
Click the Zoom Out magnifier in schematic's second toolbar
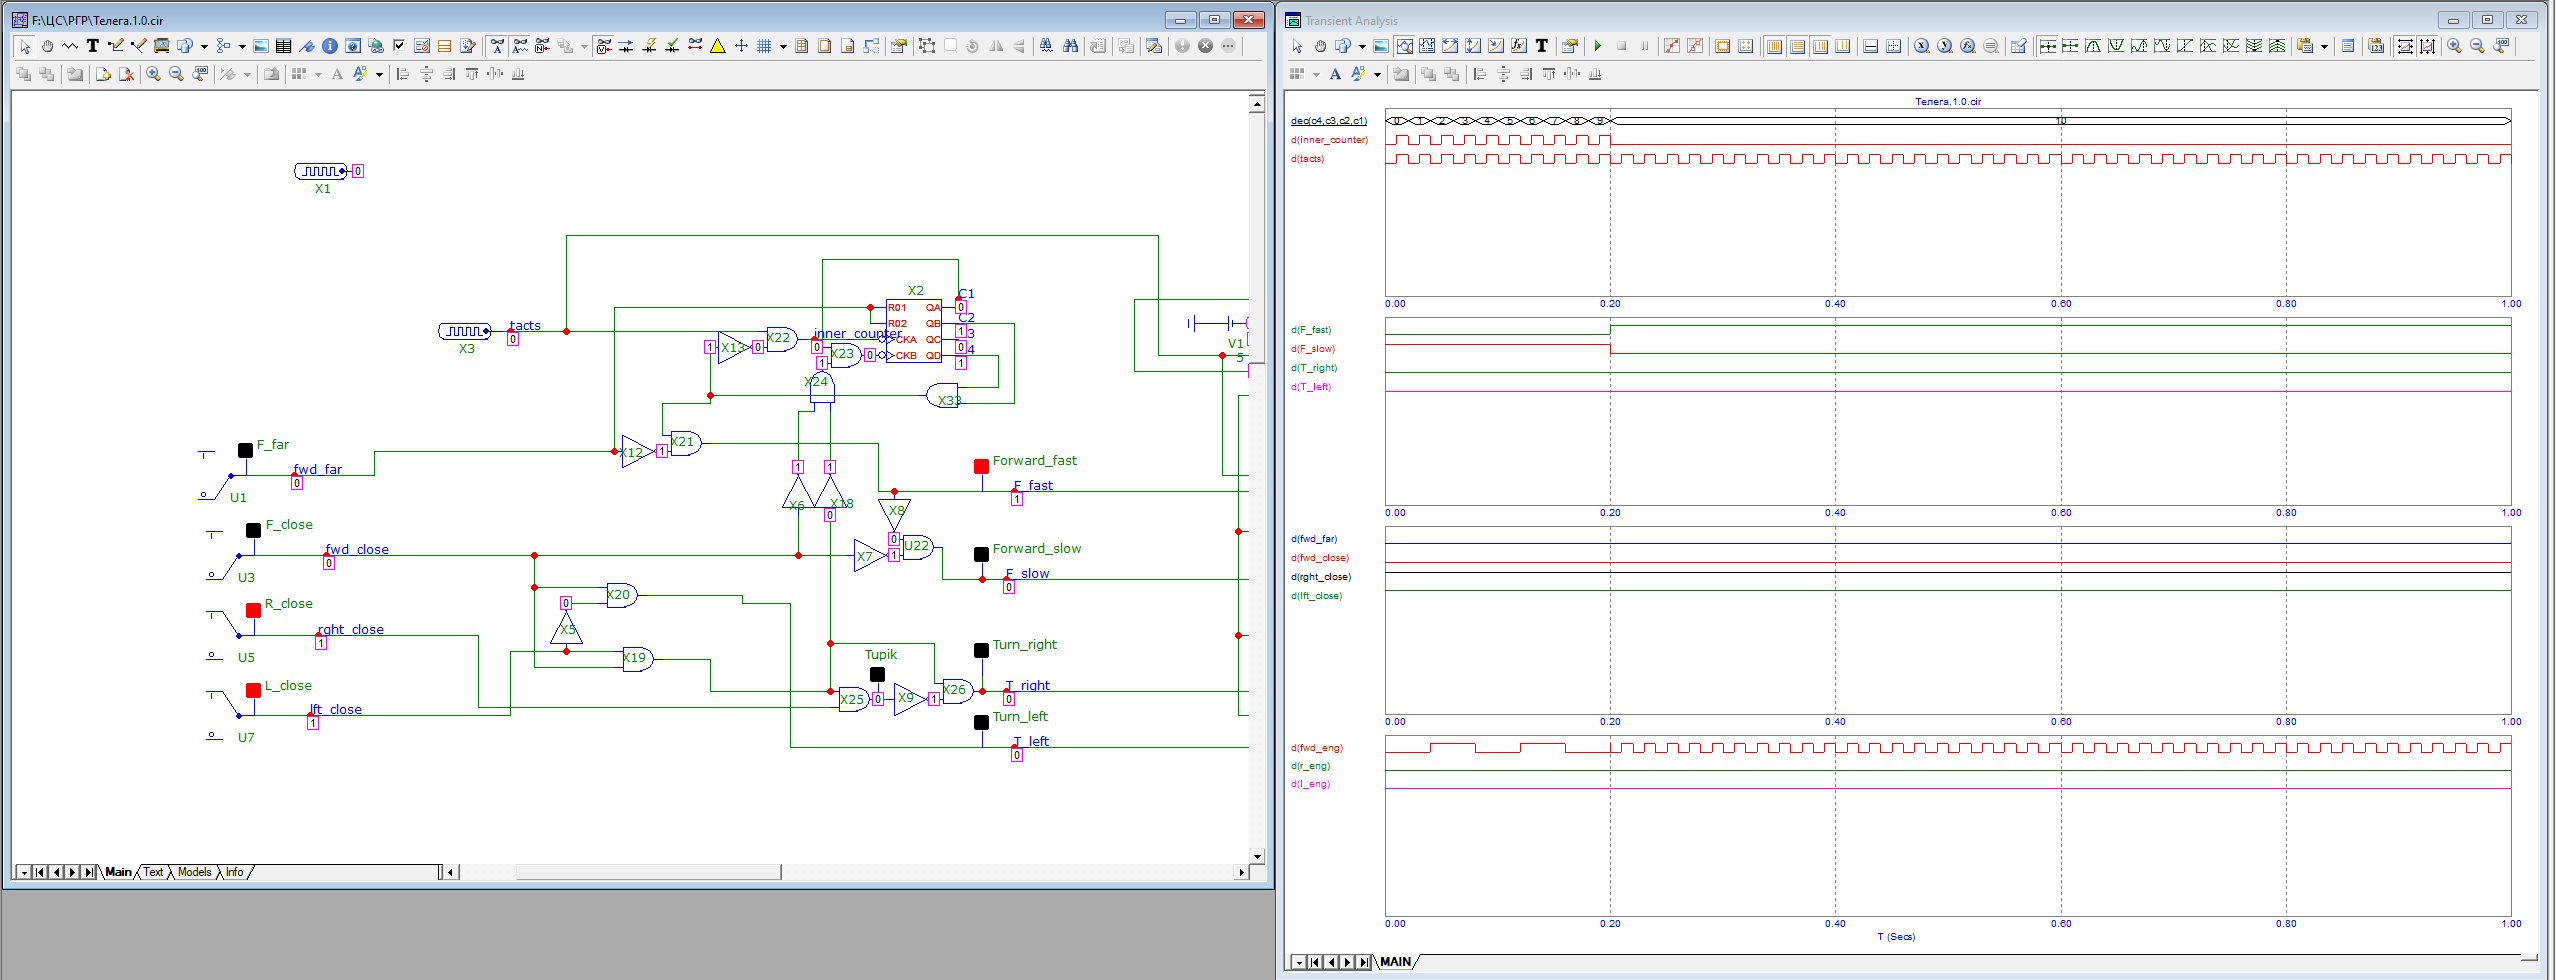click(176, 74)
